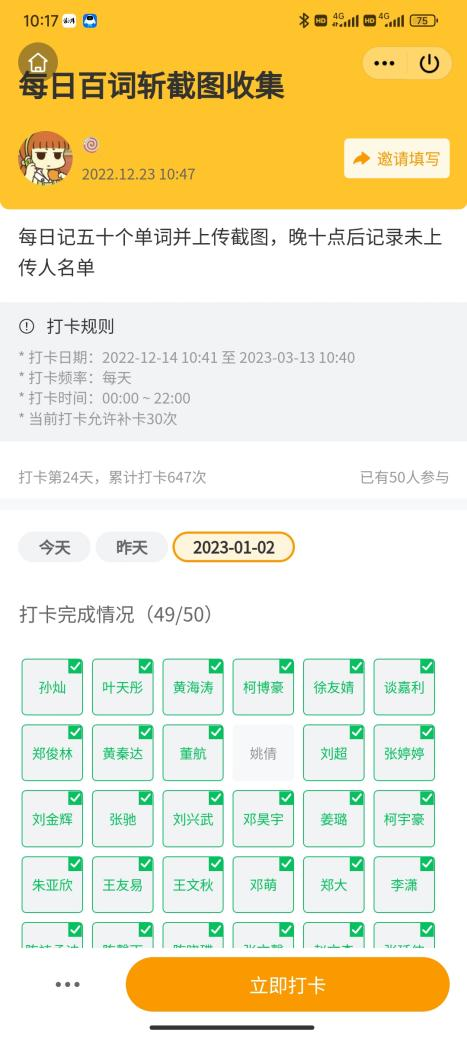The width and height of the screenshot is (467, 1038).
Task: Tap the power close icon in capsule
Action: pyautogui.click(x=429, y=64)
